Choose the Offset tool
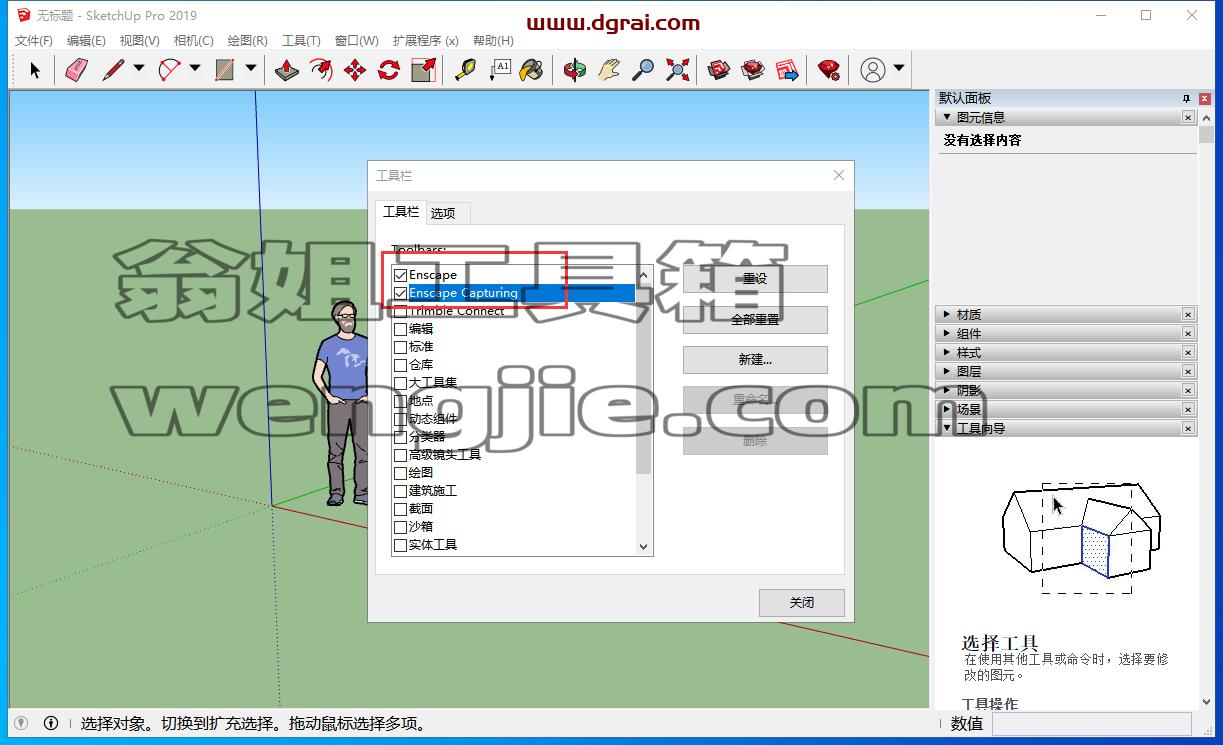1223x745 pixels. (x=321, y=70)
